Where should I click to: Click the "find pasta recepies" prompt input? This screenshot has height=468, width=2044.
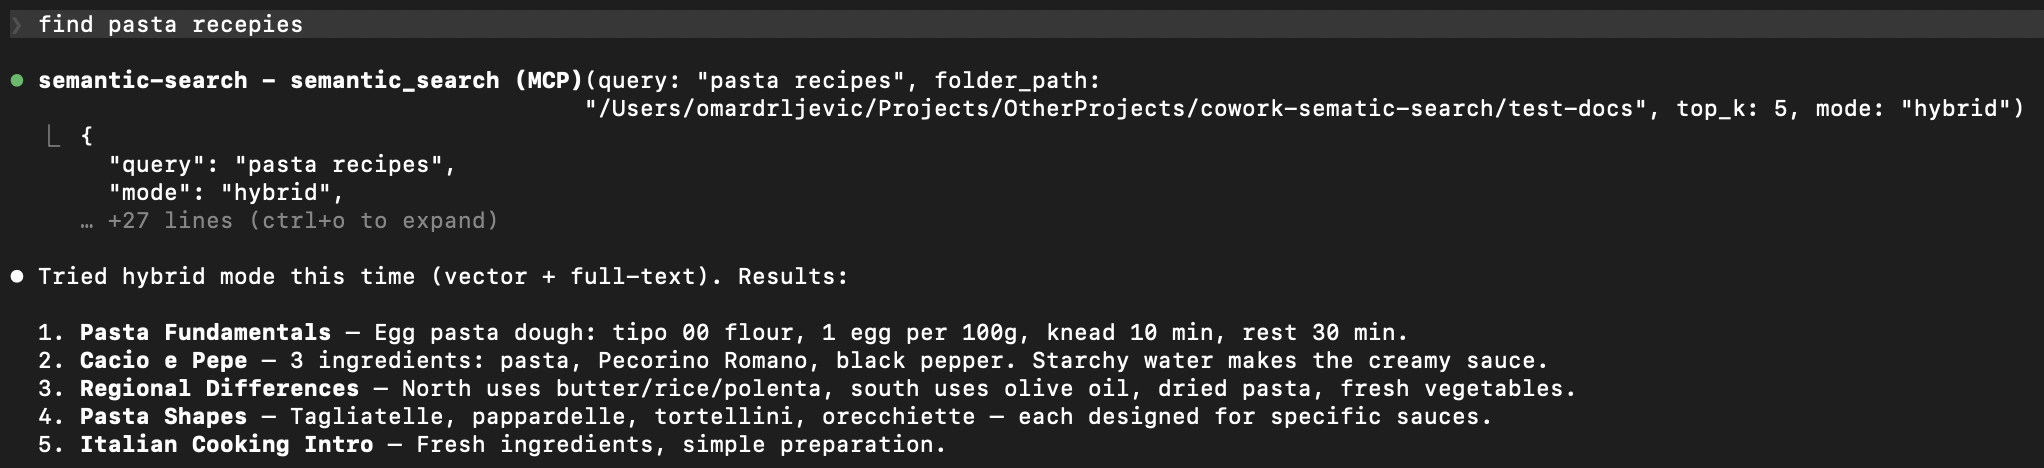coord(170,25)
